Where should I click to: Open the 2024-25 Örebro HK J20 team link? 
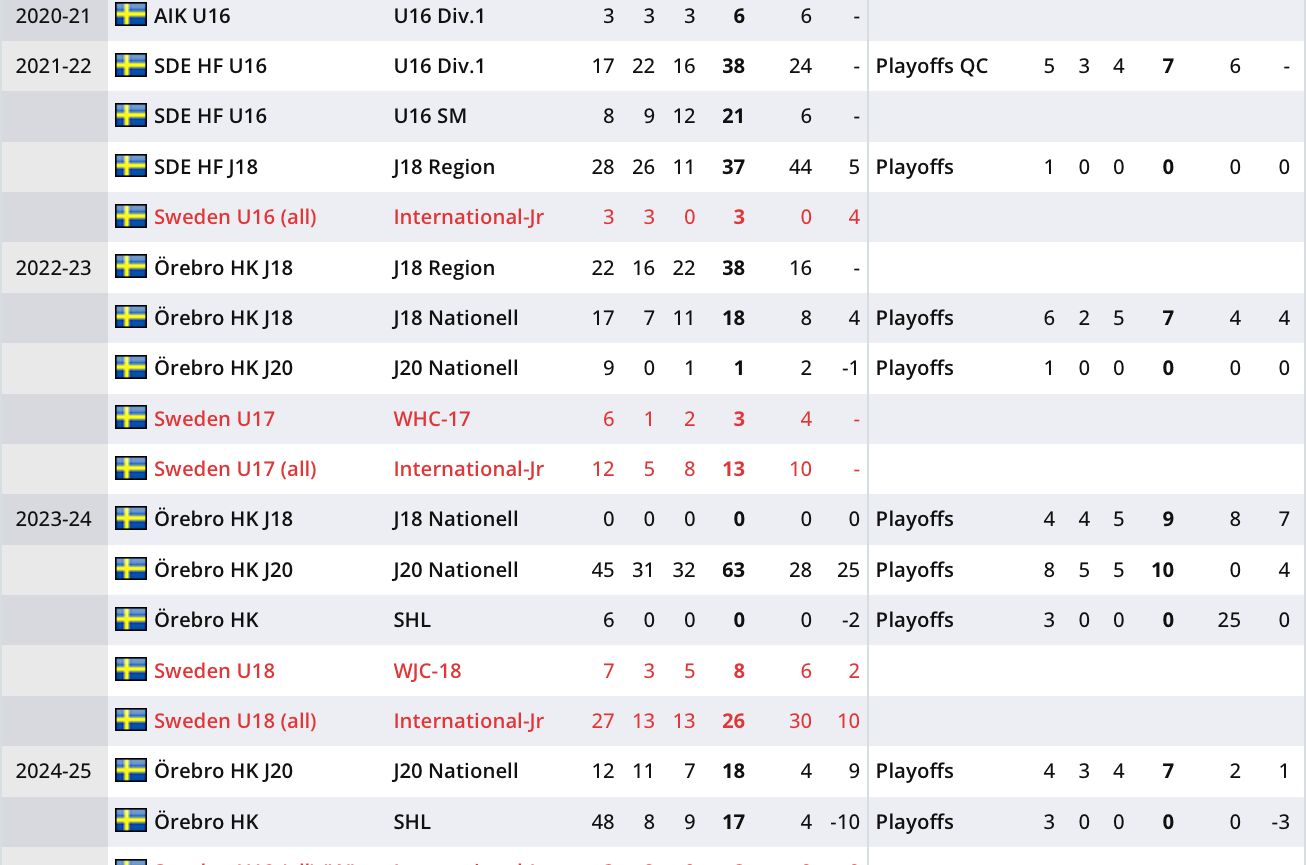223,771
